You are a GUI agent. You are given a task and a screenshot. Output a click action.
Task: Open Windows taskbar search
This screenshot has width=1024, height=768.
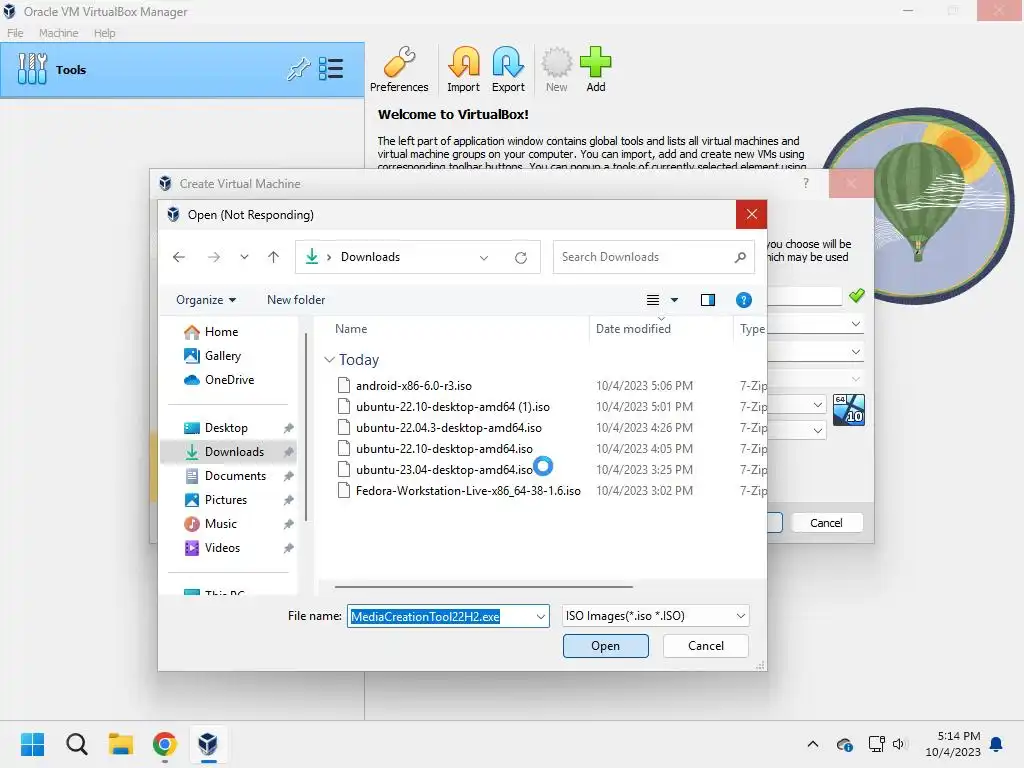tap(76, 744)
